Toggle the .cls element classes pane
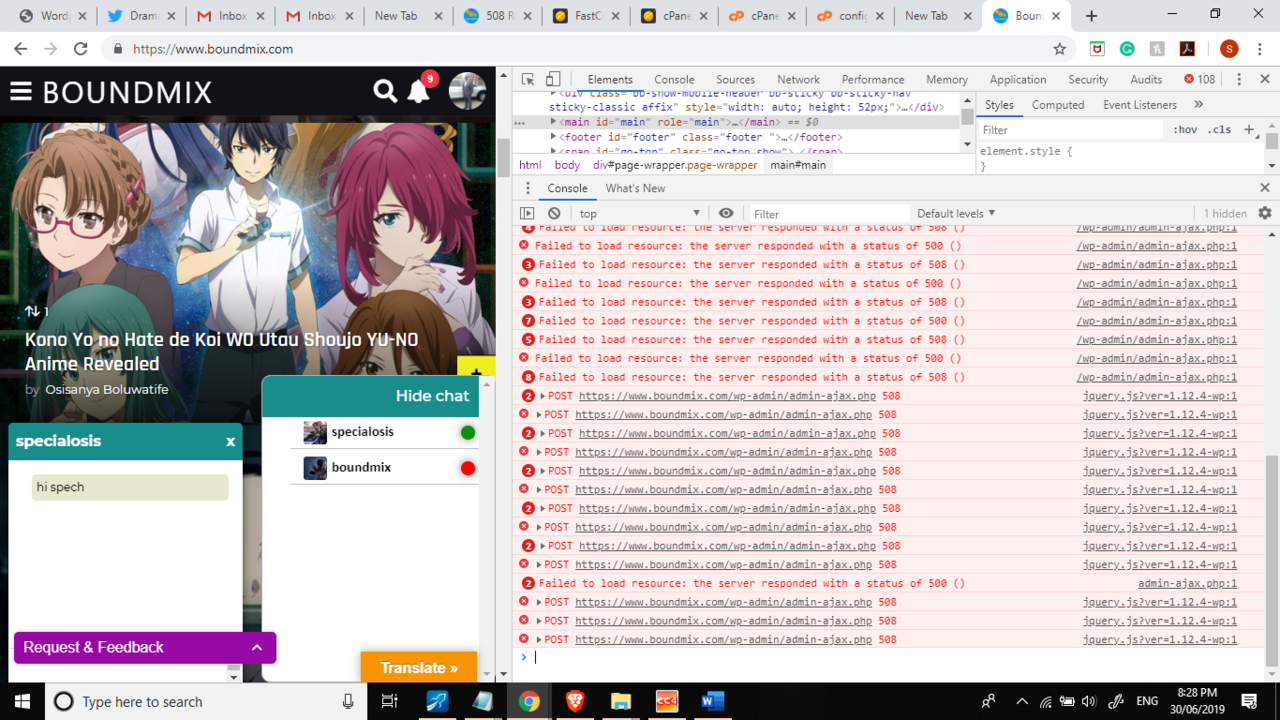 (1219, 129)
